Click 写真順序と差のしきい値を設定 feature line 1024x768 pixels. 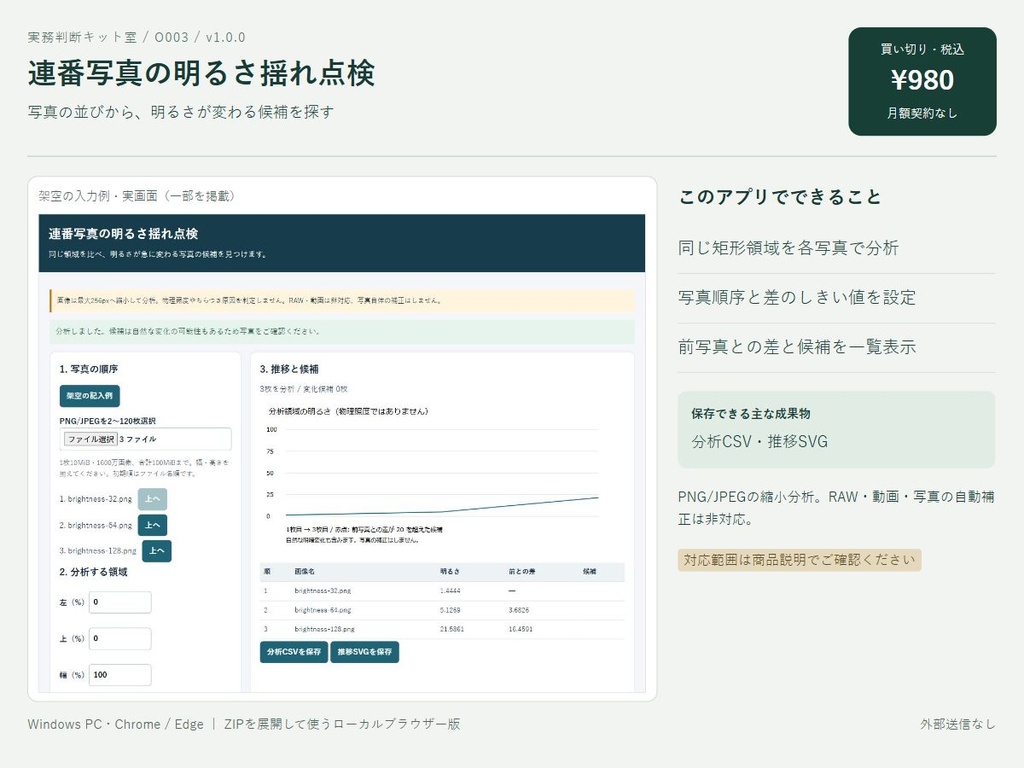(797, 298)
